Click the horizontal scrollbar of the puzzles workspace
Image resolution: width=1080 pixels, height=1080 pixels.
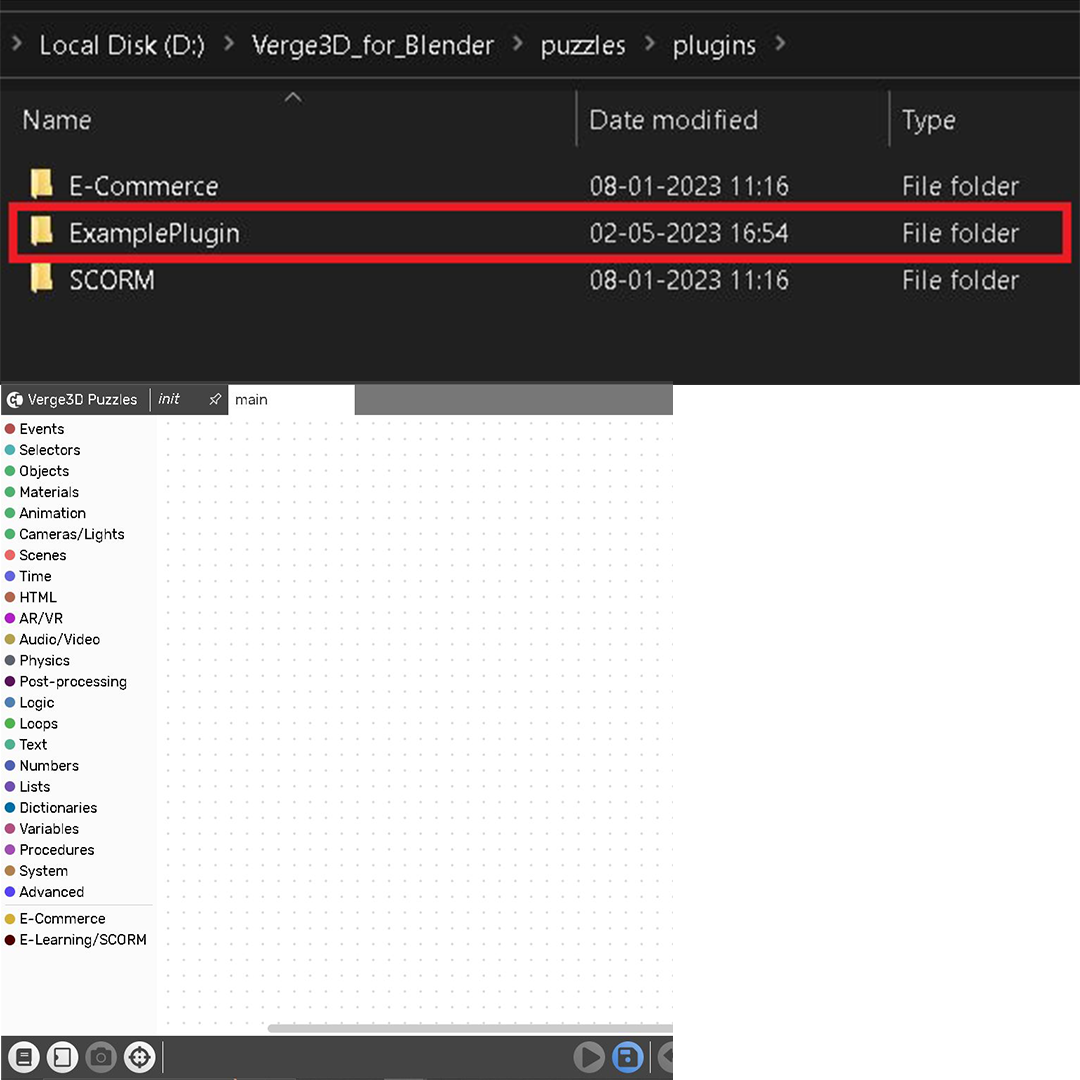470,1028
